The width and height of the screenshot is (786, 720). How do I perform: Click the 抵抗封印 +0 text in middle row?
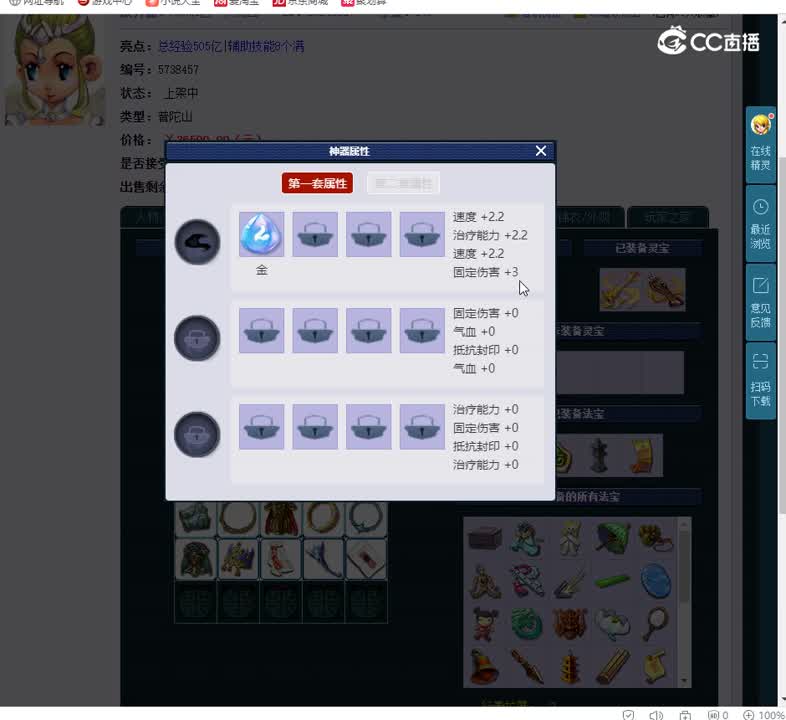click(485, 350)
